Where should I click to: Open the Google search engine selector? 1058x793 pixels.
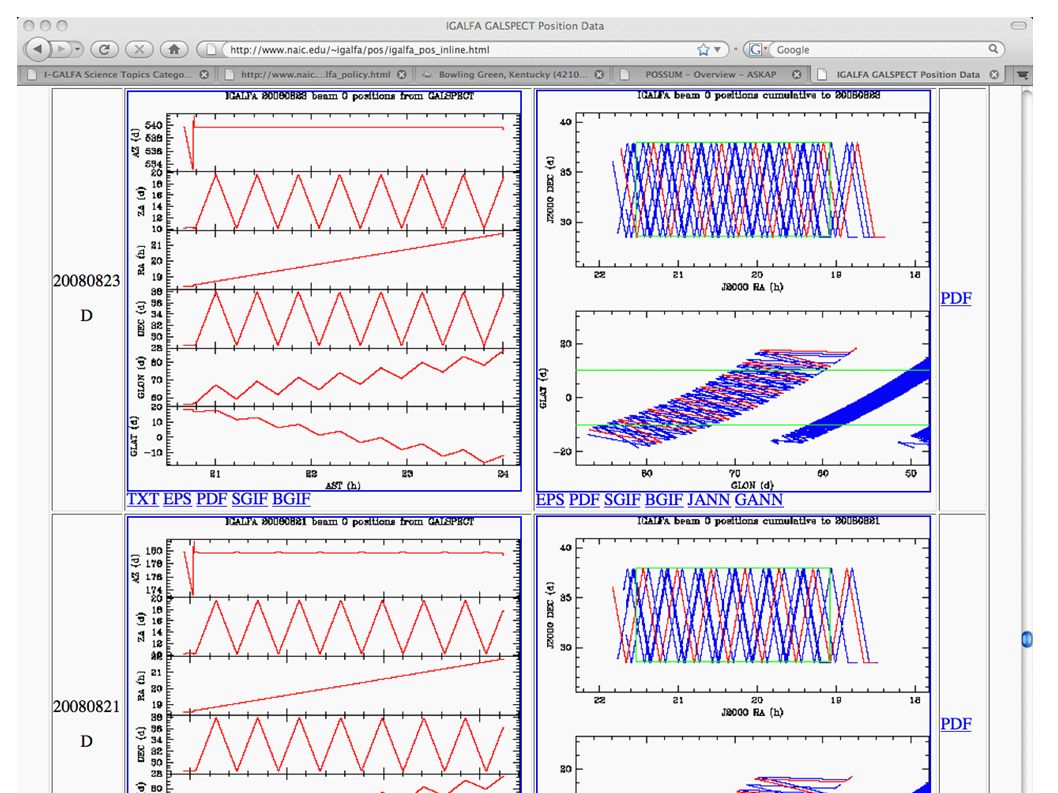click(758, 49)
